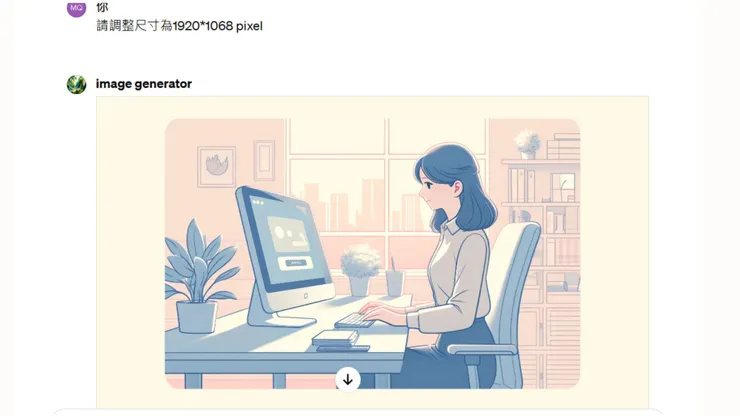Click the framed leaf picture on wall

click(x=217, y=167)
